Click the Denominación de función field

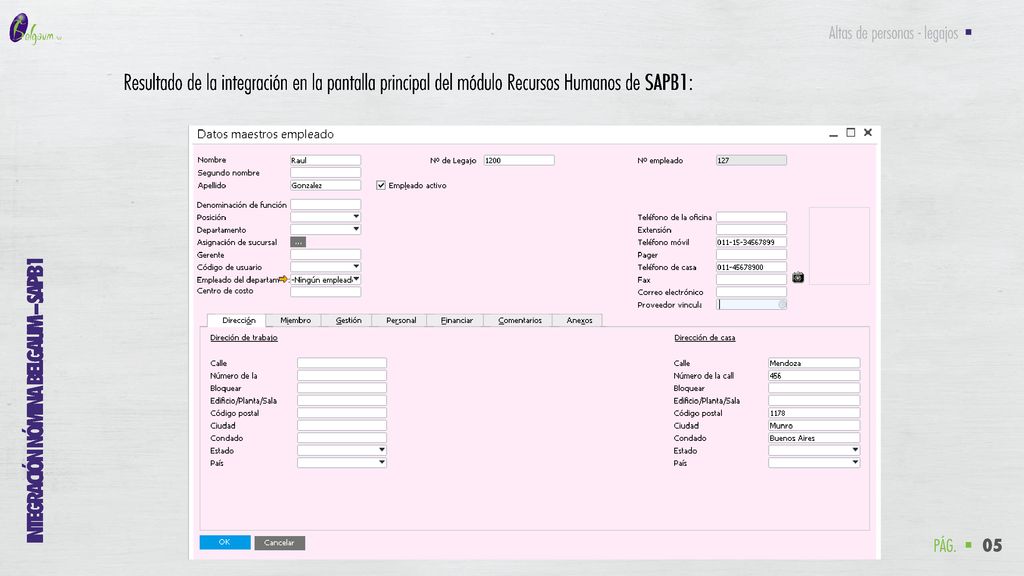pyautogui.click(x=325, y=204)
